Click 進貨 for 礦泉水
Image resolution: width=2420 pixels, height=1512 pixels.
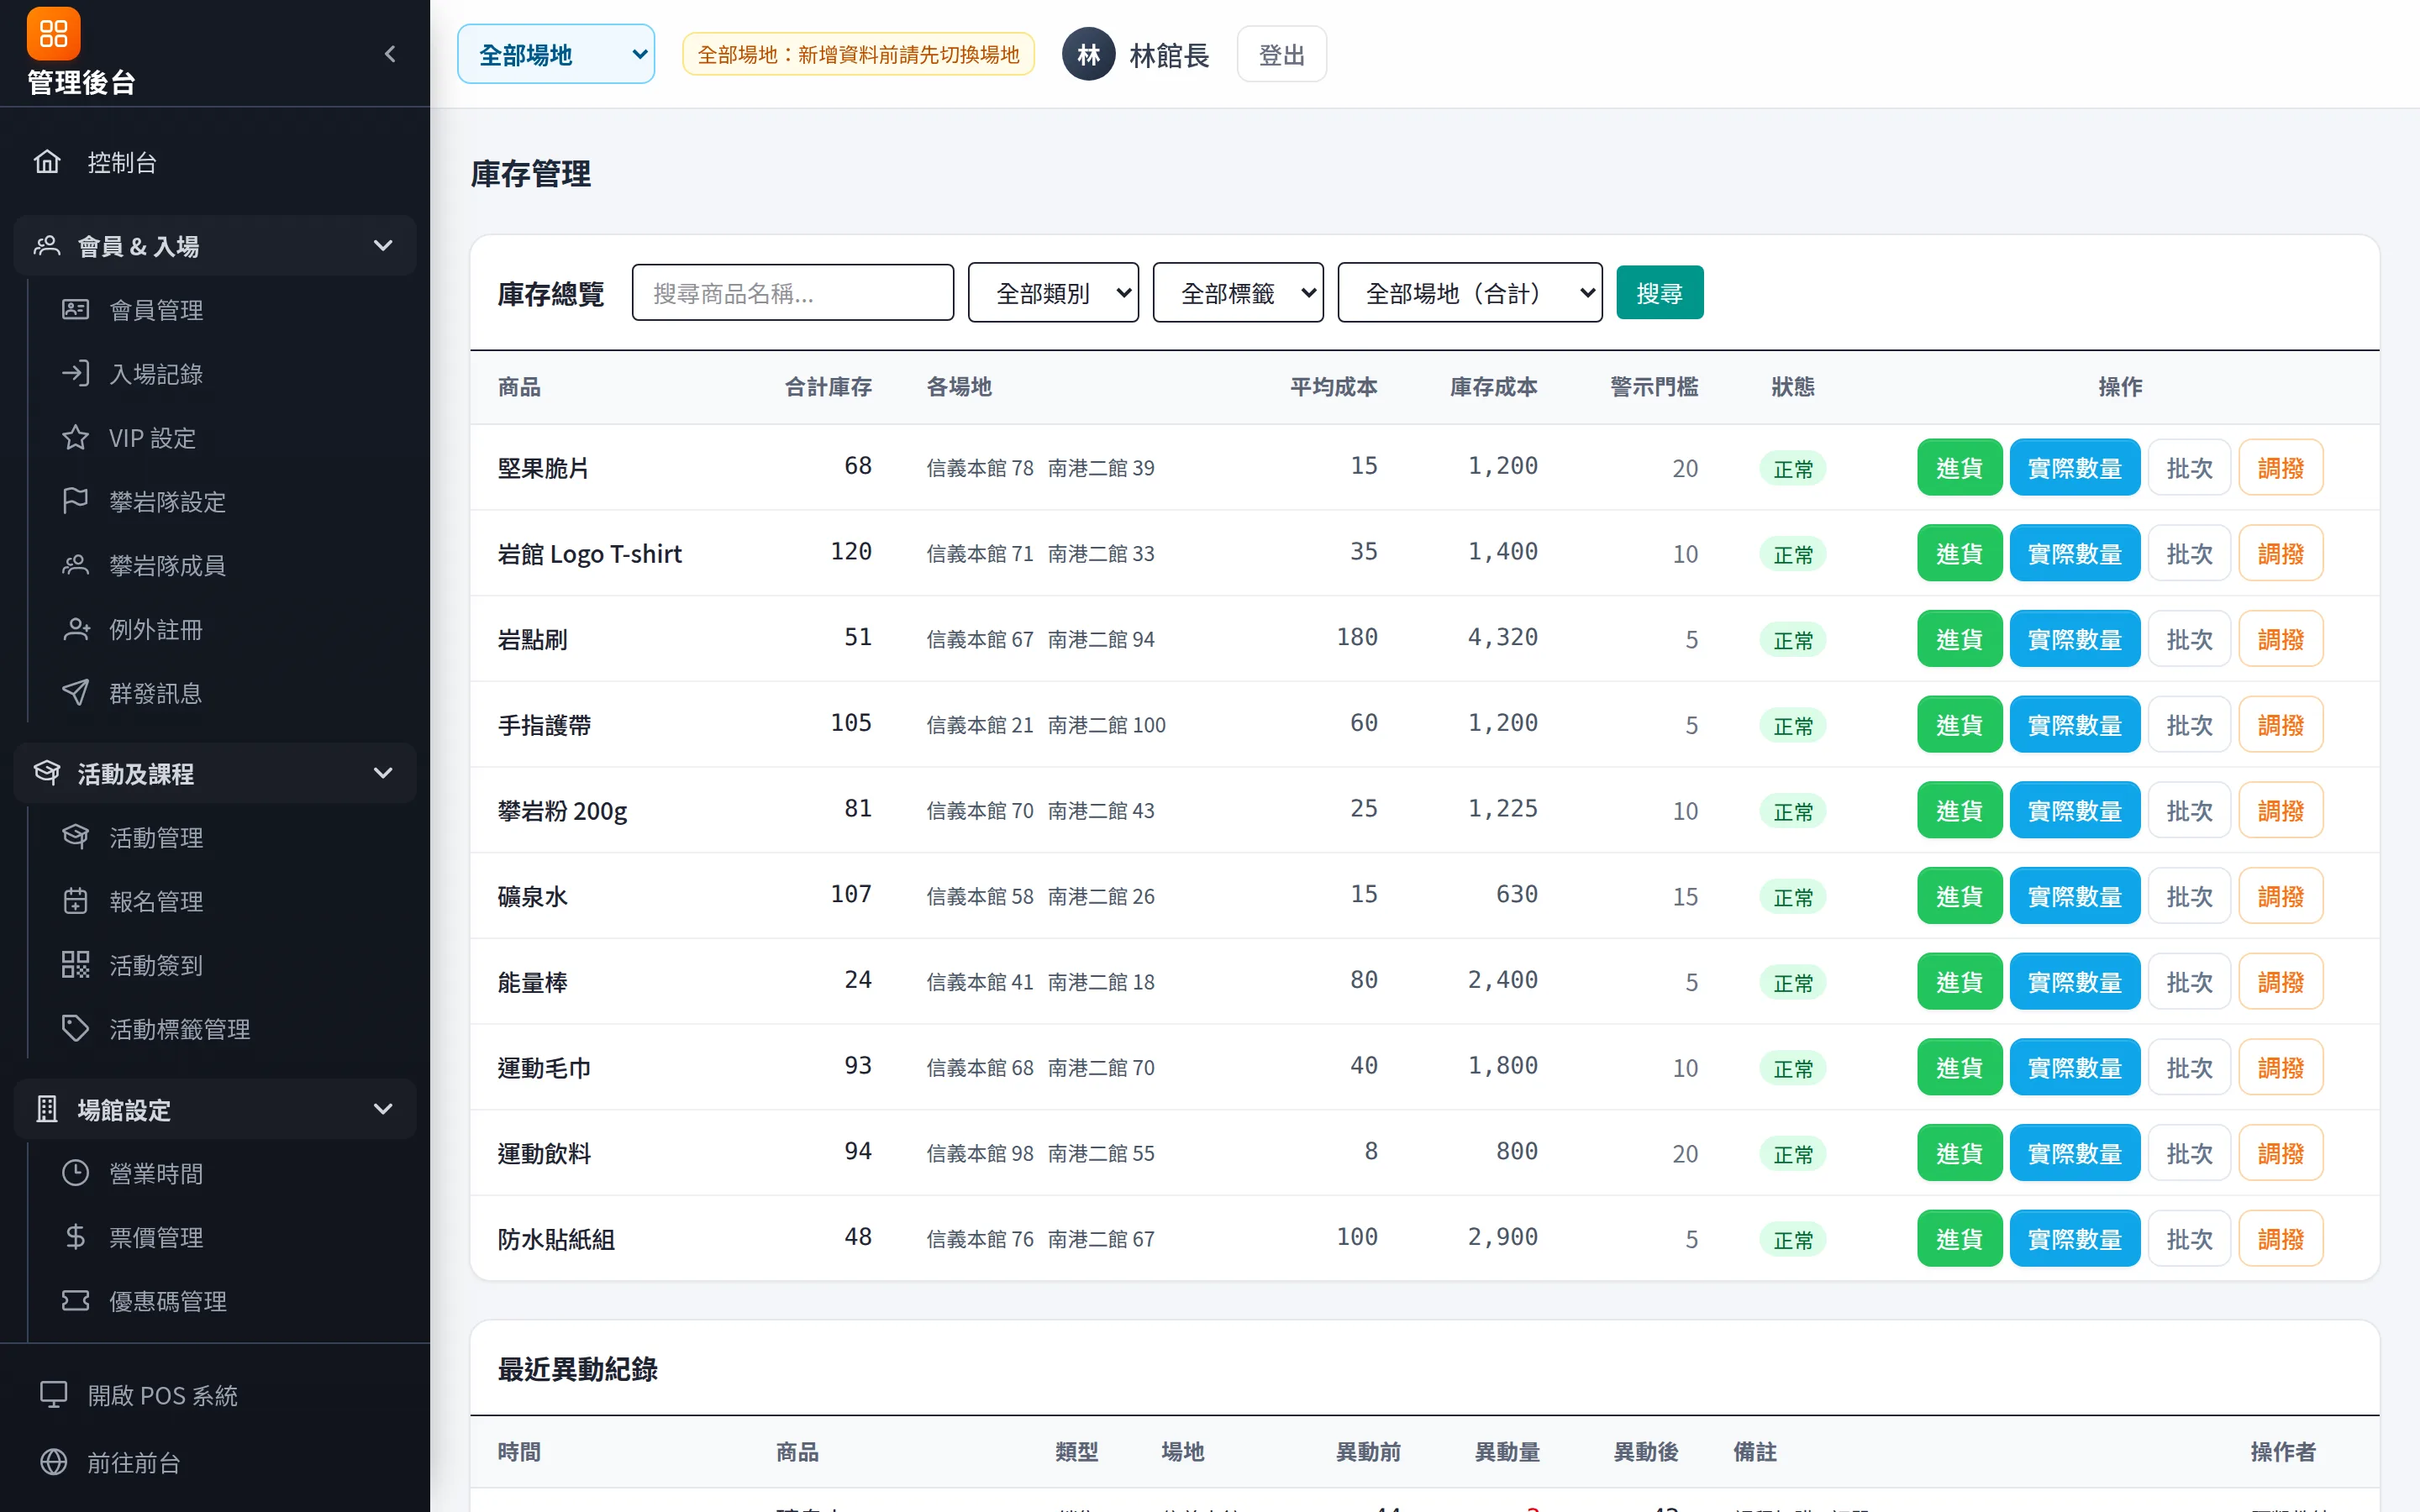point(1959,896)
